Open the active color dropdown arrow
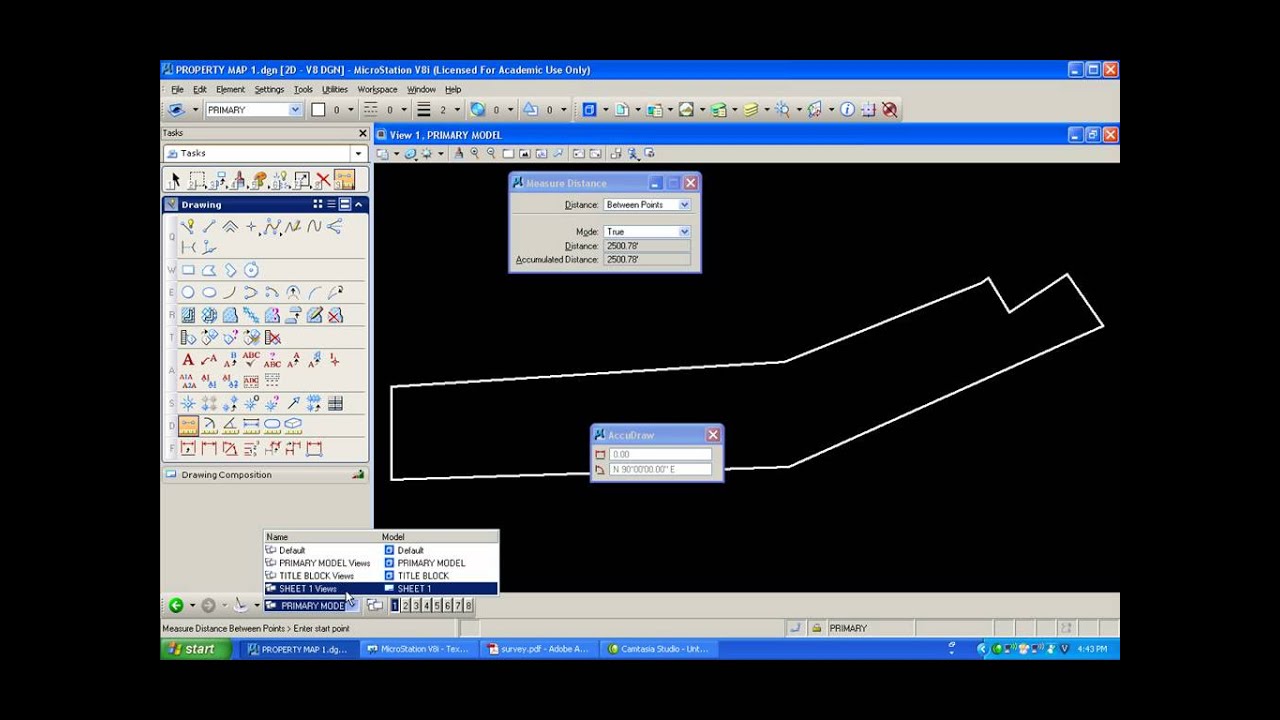This screenshot has width=1280, height=720. (350, 110)
